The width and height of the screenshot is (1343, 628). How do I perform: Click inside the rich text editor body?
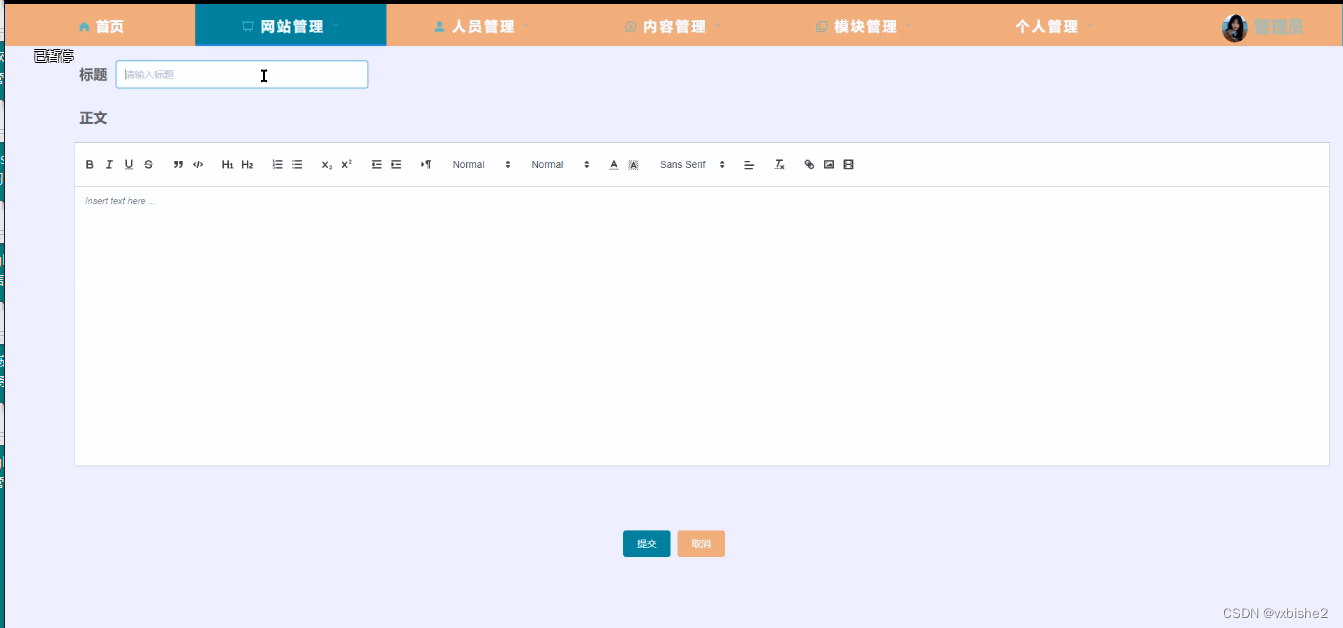pyautogui.click(x=702, y=325)
